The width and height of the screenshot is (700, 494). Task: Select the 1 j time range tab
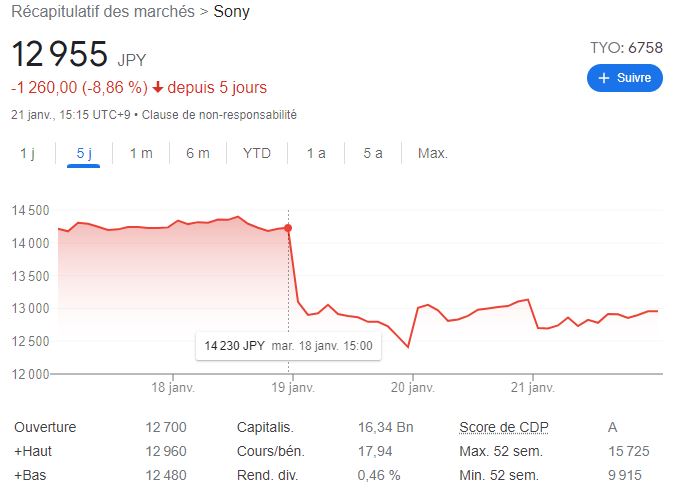[27, 153]
